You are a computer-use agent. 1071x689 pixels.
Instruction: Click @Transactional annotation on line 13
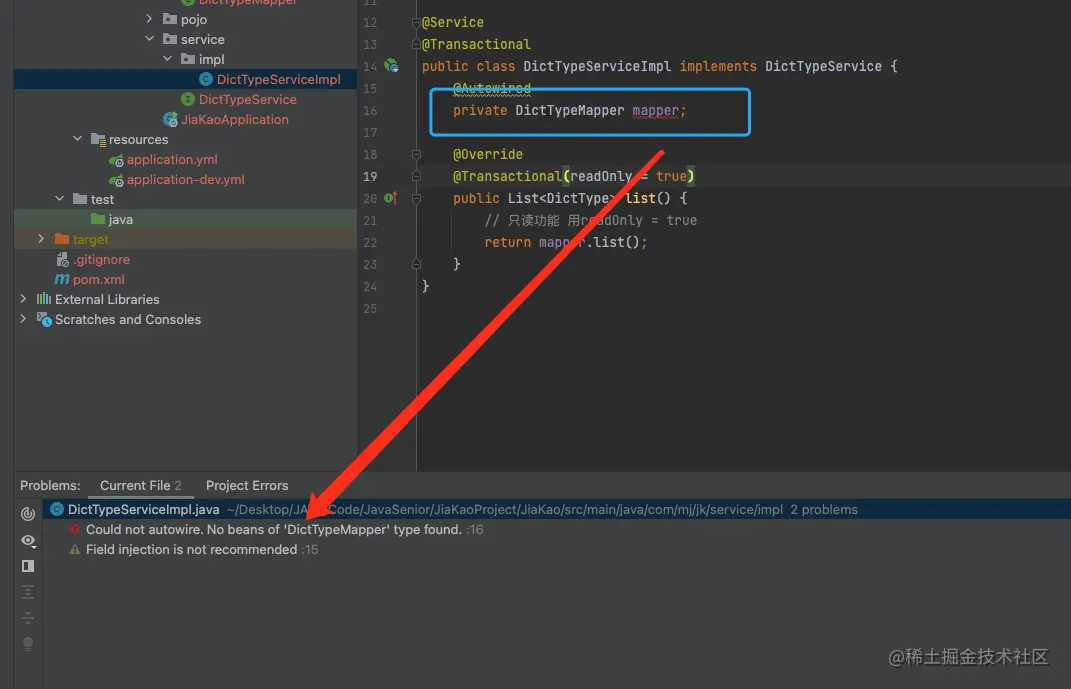point(476,44)
